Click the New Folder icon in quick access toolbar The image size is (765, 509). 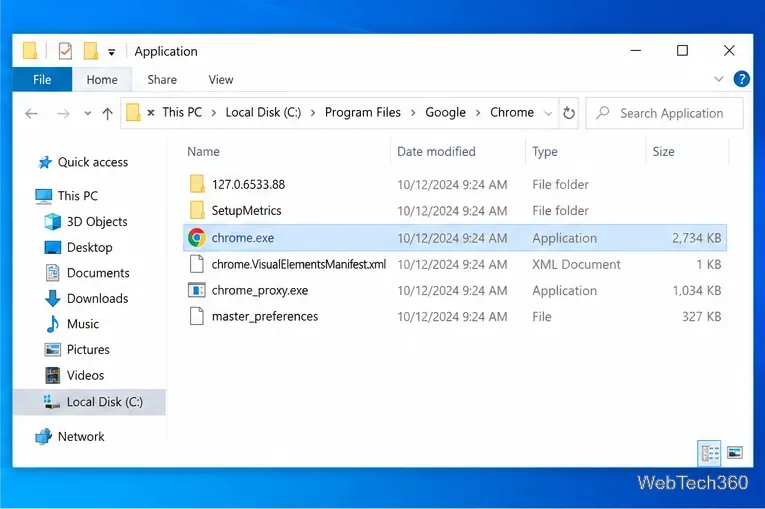(x=91, y=51)
